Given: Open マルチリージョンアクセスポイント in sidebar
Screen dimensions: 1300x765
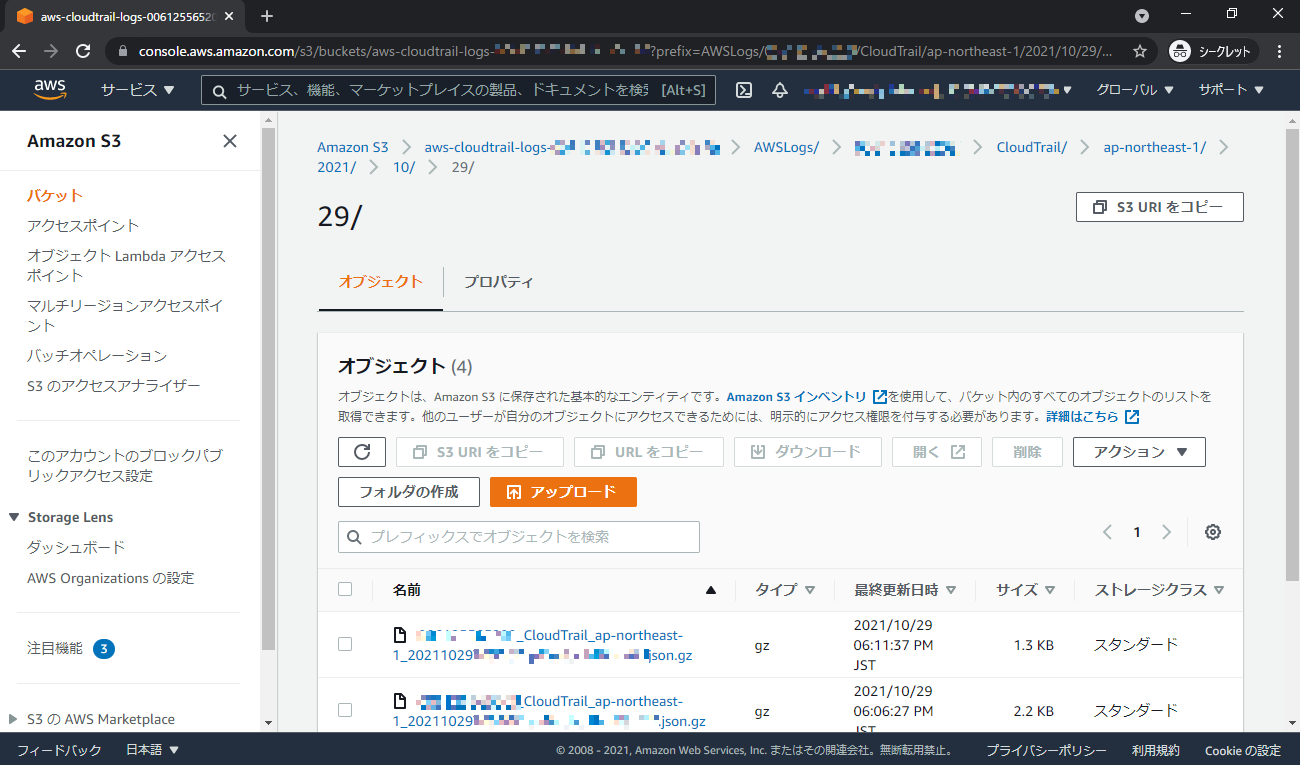Looking at the screenshot, I should tap(125, 316).
